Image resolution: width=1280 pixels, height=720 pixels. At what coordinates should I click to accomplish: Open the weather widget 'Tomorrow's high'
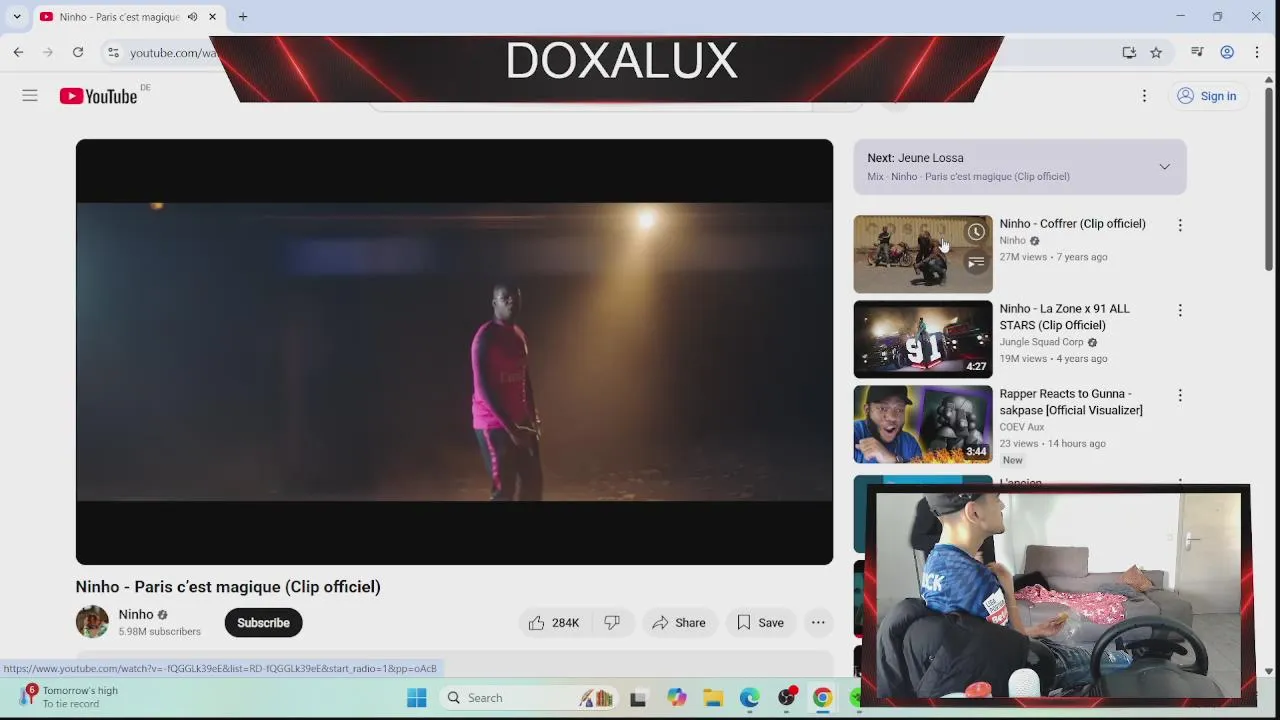pos(70,697)
